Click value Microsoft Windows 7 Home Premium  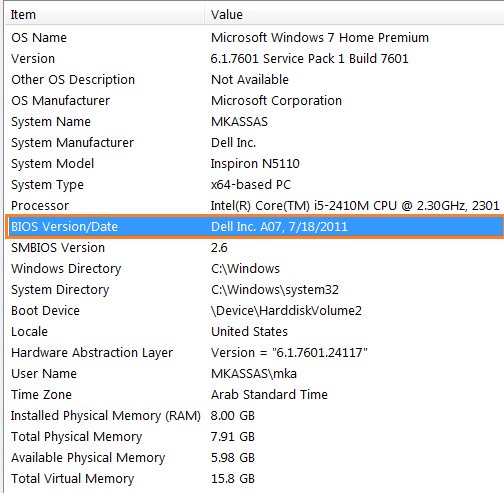coord(320,38)
